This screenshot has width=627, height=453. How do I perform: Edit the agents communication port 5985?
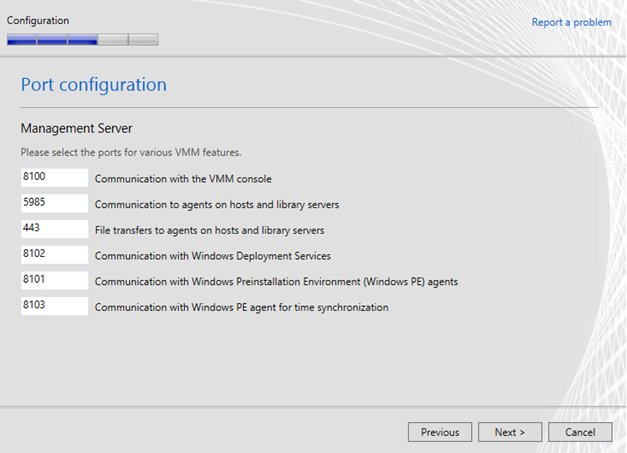point(54,203)
